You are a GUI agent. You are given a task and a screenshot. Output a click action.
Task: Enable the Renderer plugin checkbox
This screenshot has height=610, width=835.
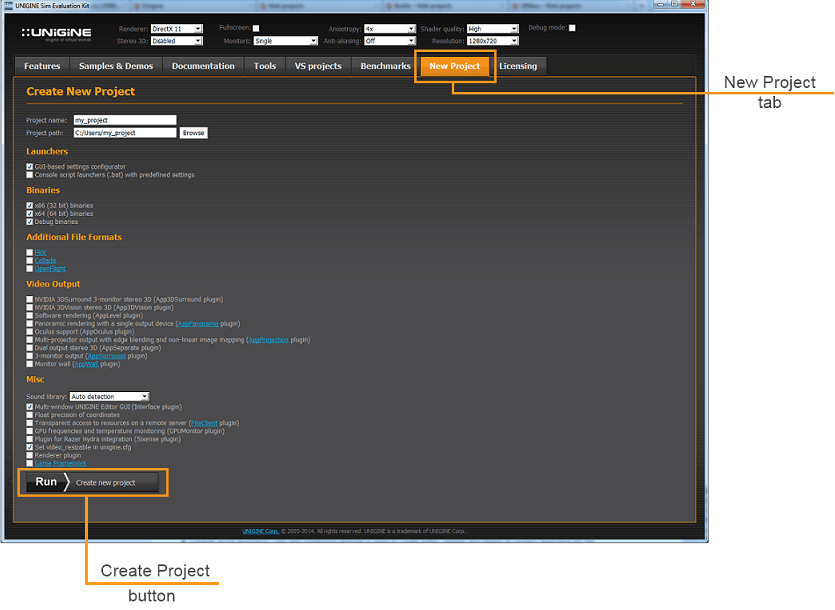tap(30, 456)
